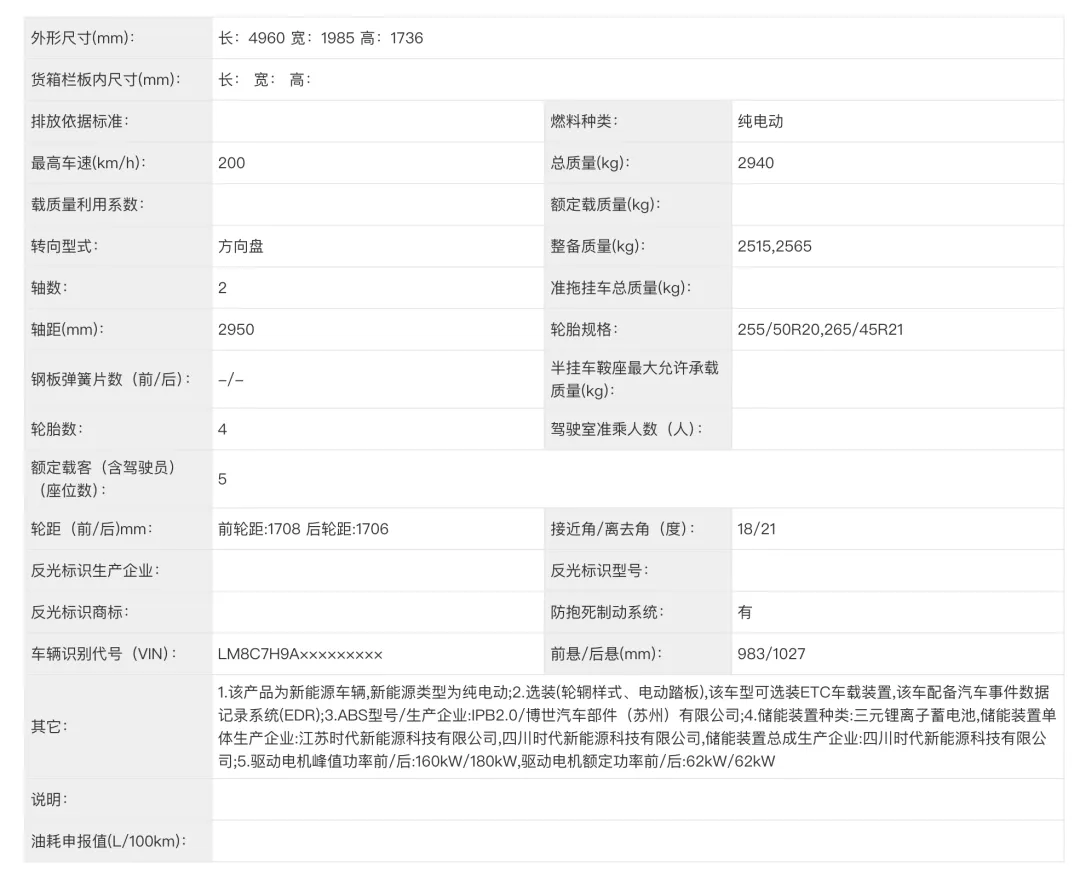
Task: Click the 总质量(kg) label
Action: point(590,163)
